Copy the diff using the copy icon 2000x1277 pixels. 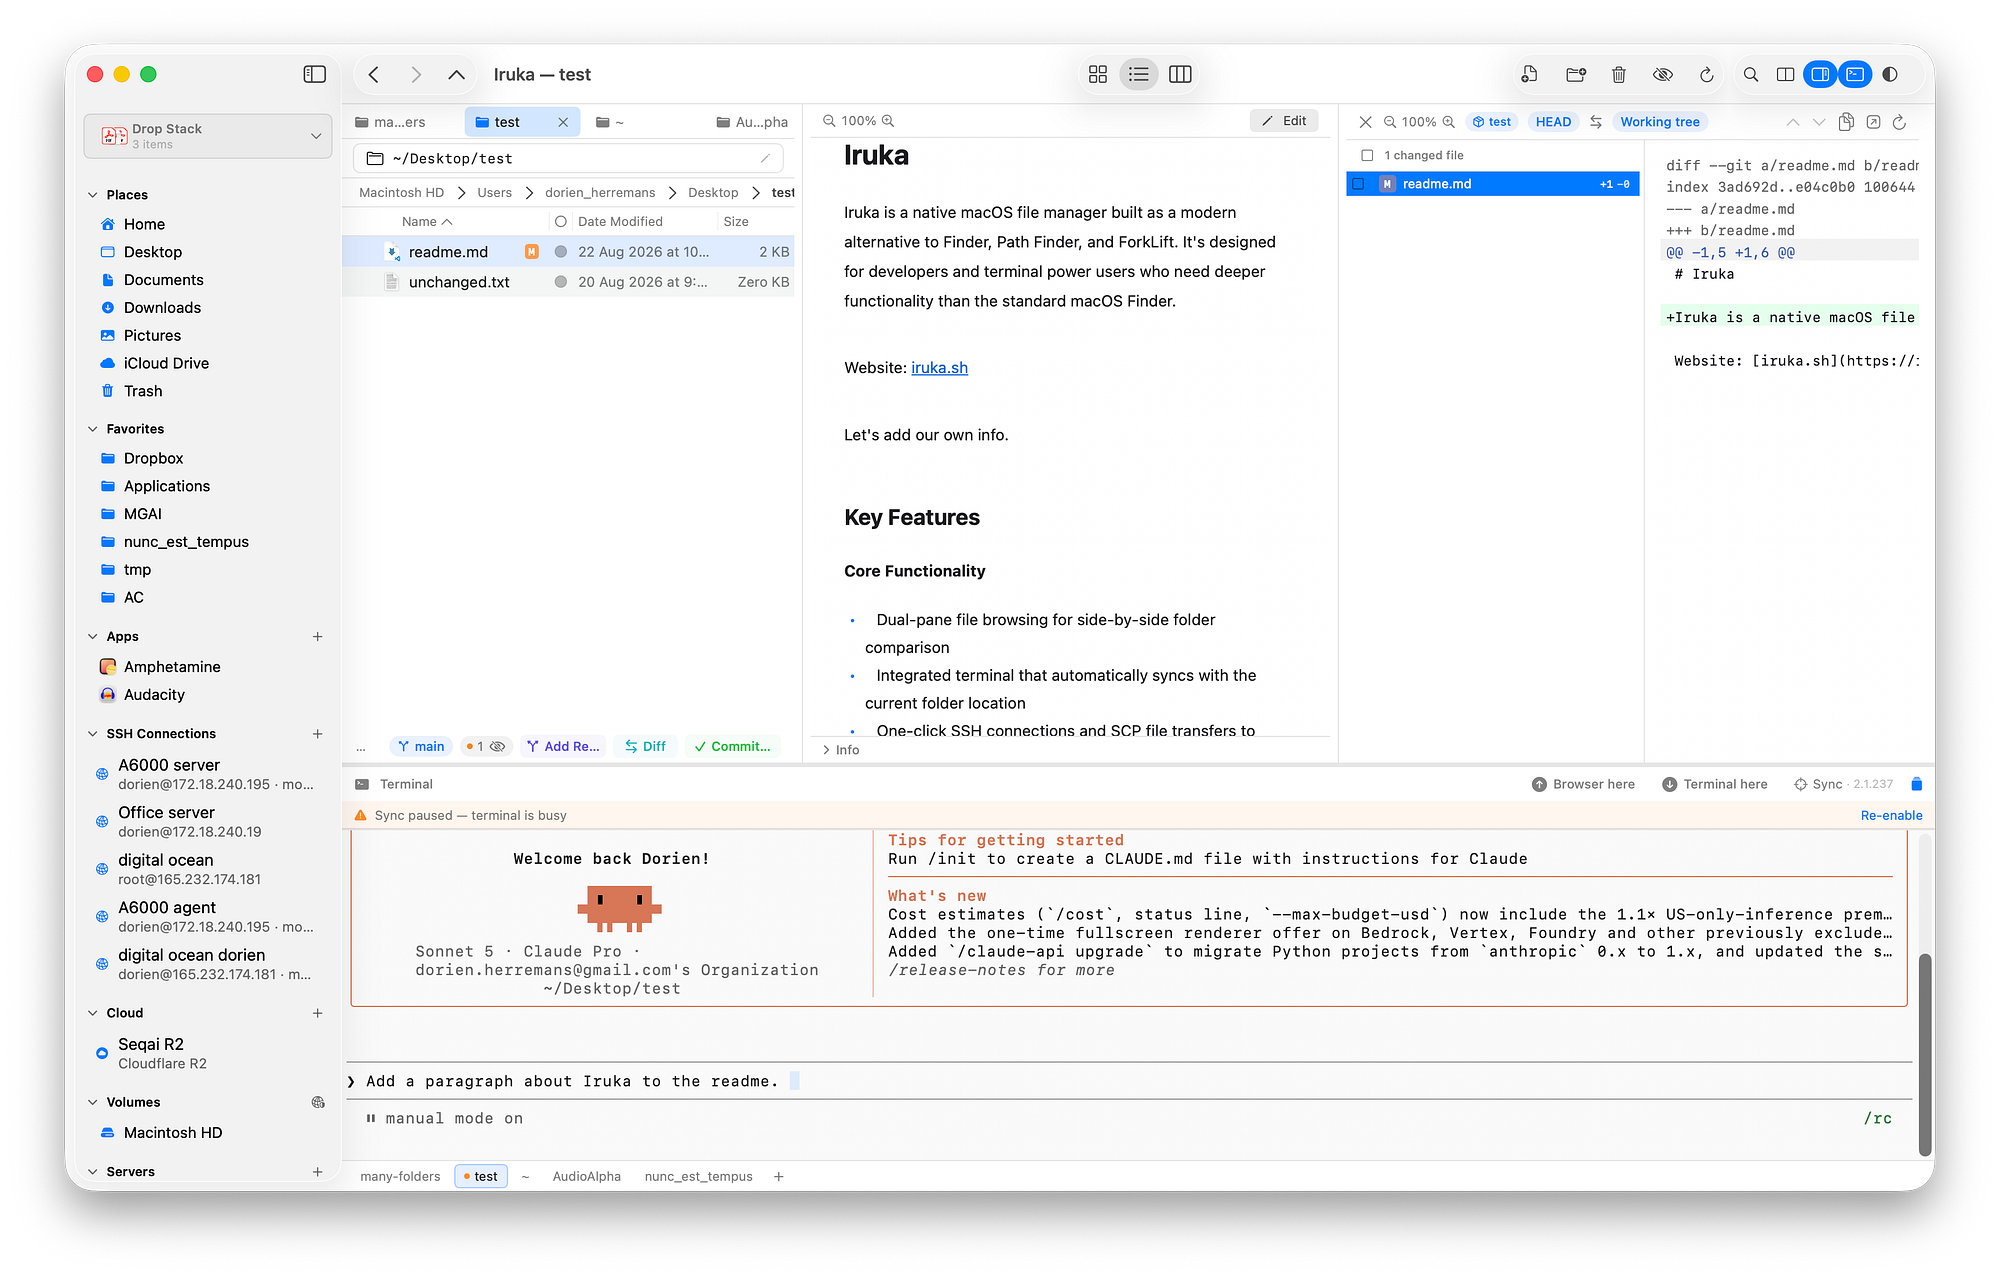1846,122
